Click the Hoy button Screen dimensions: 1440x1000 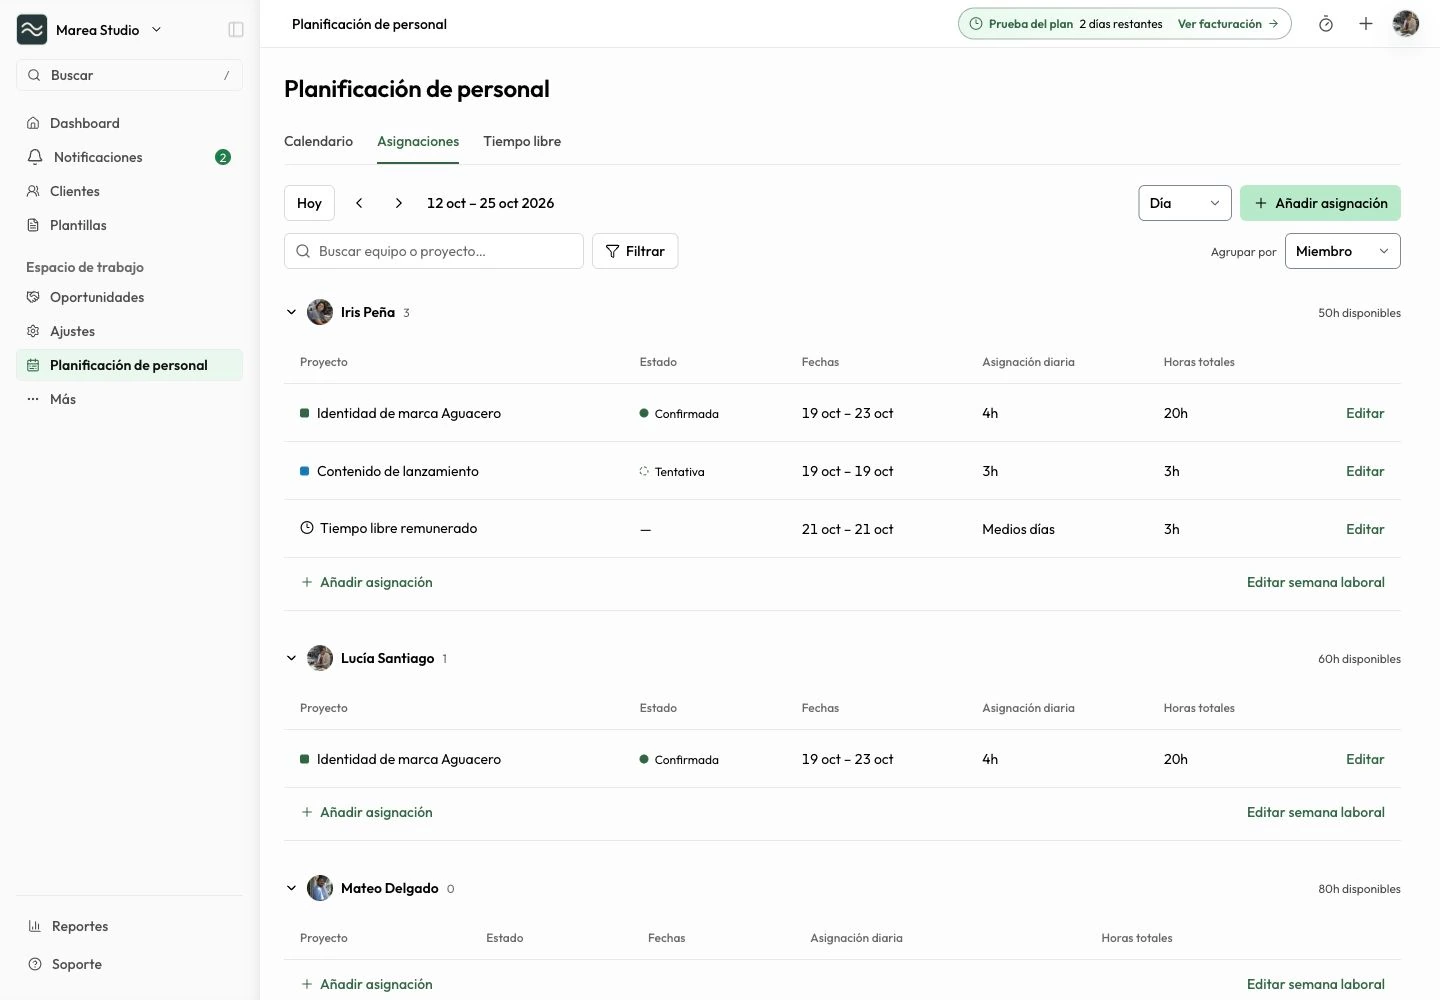[x=309, y=203]
